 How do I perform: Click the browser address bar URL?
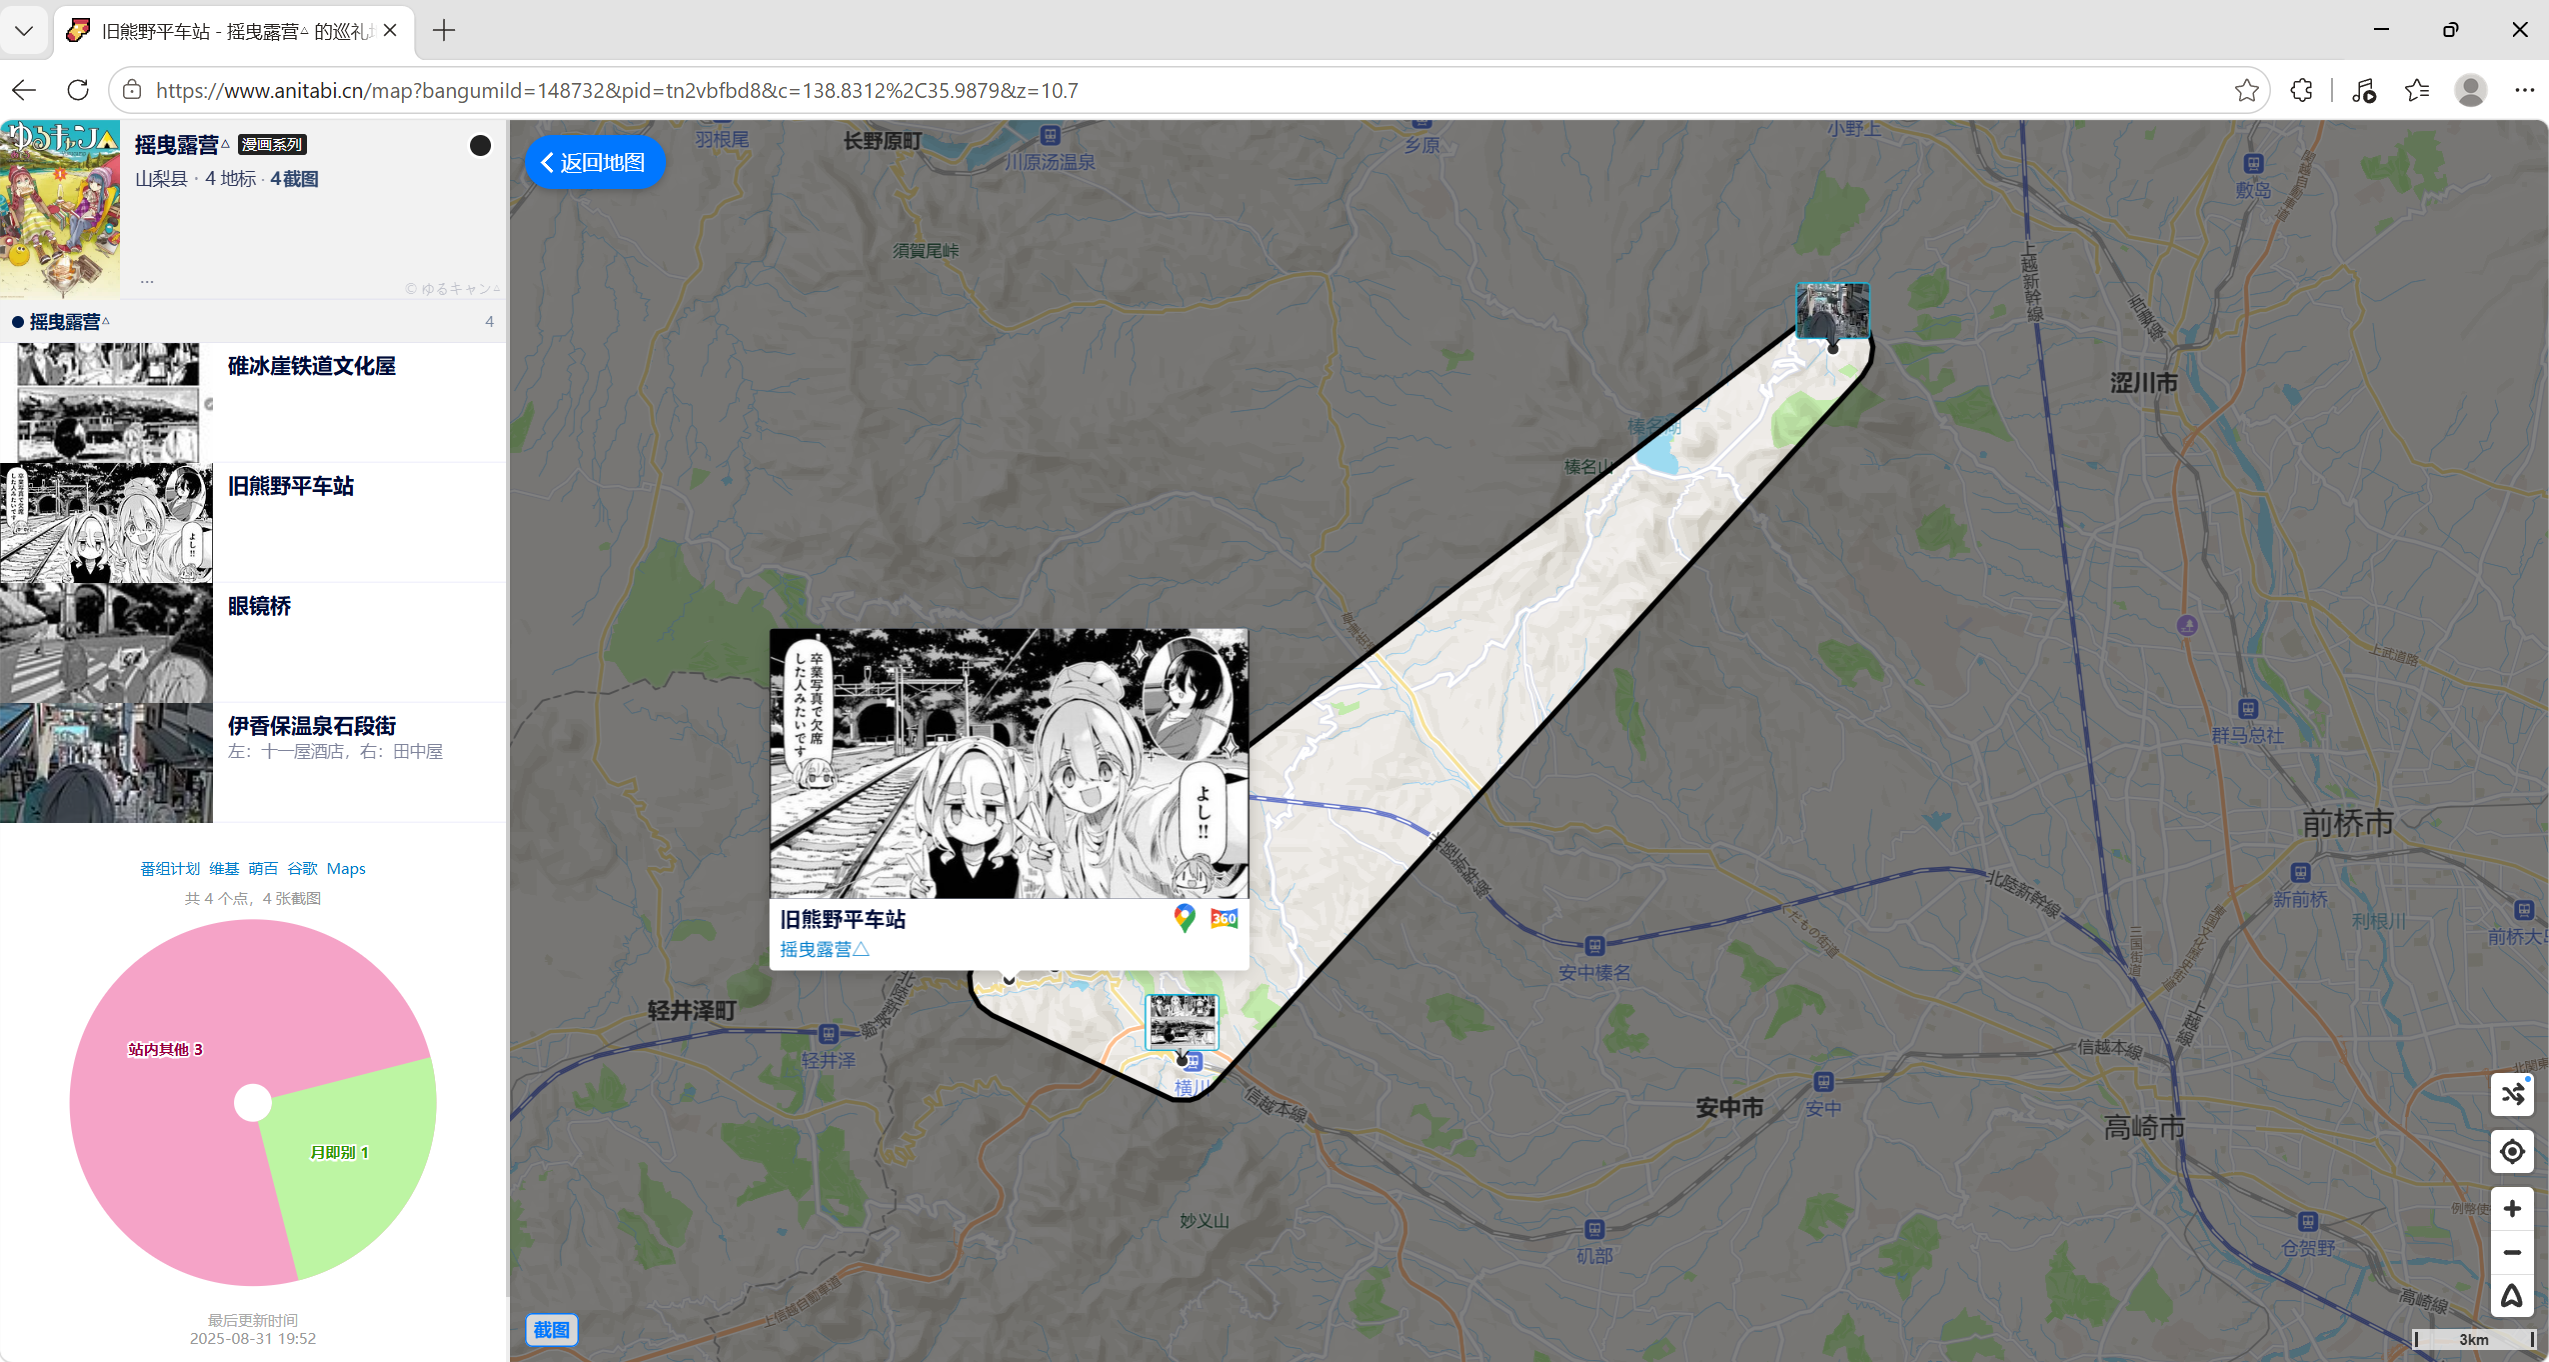click(616, 90)
